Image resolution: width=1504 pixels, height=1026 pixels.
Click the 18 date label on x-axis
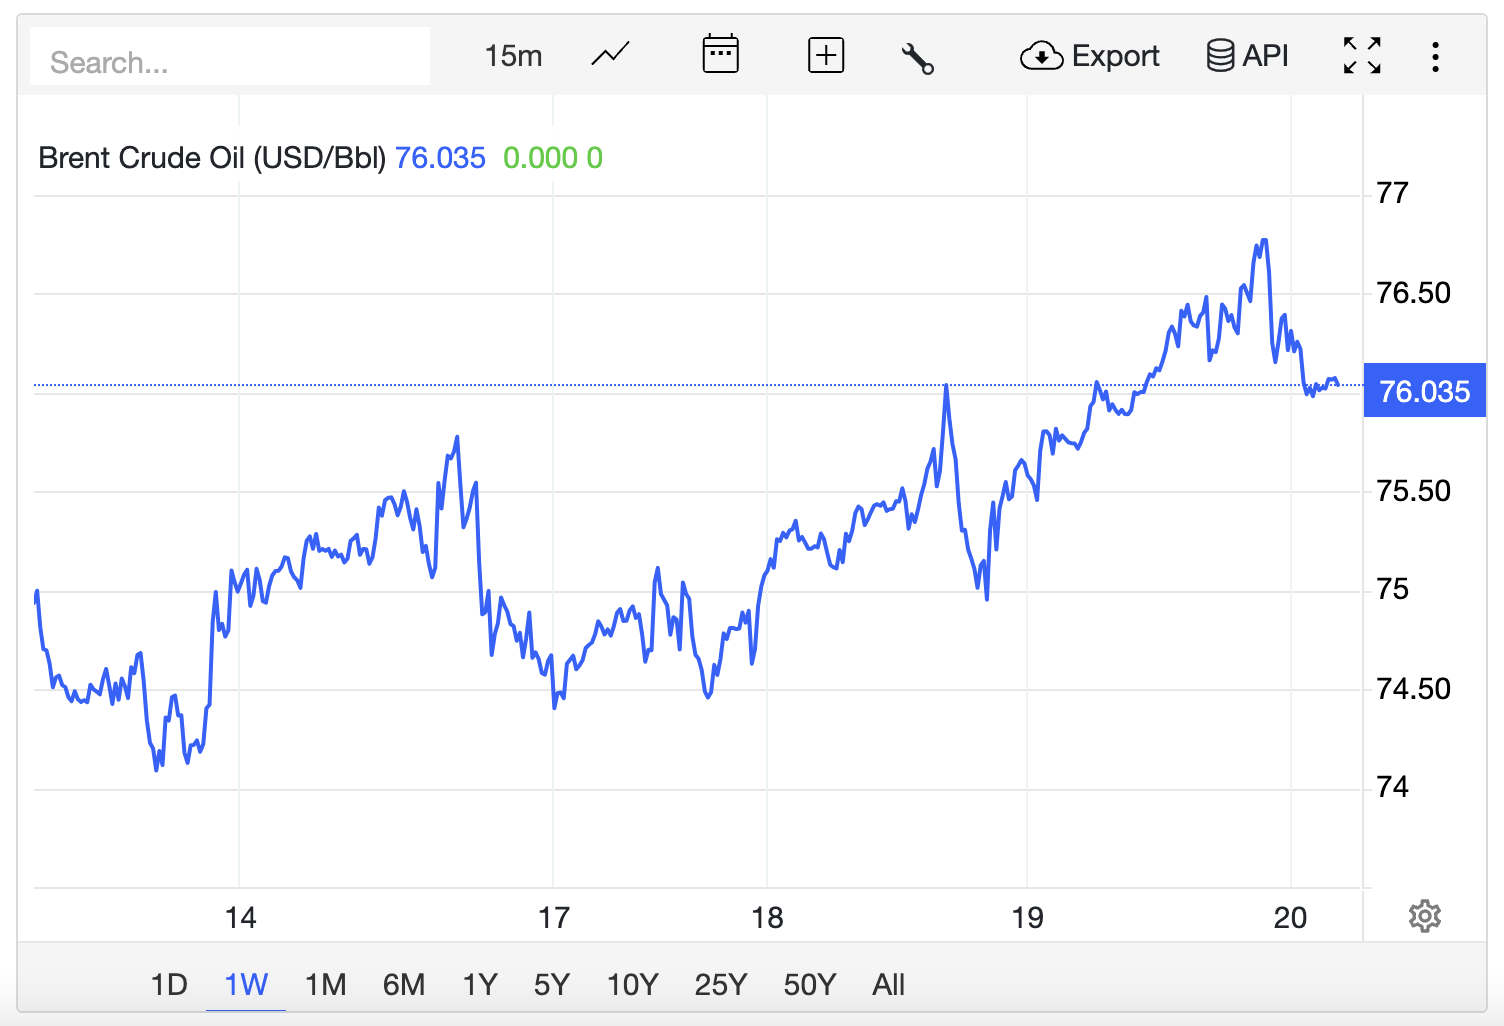[x=767, y=918]
